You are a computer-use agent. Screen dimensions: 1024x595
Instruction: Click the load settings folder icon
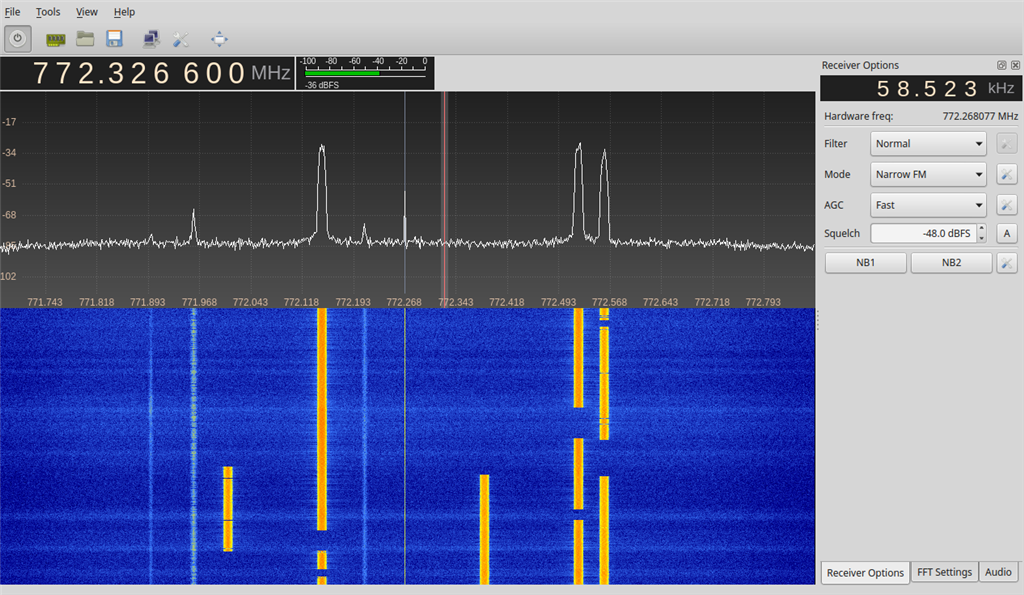(x=85, y=39)
